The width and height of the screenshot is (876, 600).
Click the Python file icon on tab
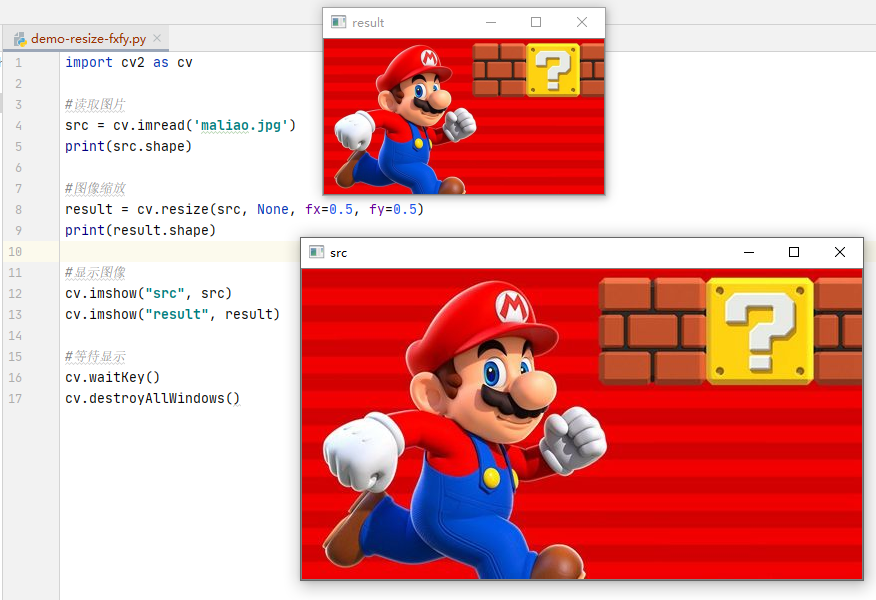[x=20, y=39]
